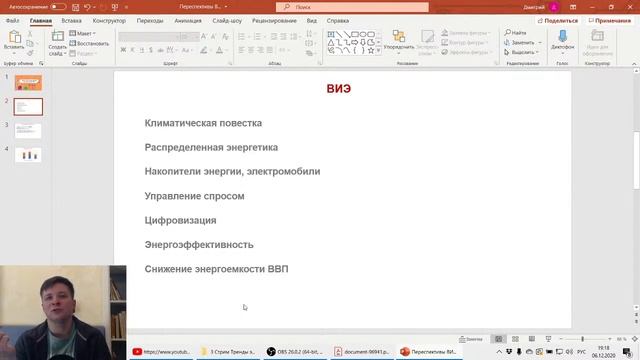Image resolution: width=640 pixels, height=360 pixels.
Task: Select the star shape in gallery
Action: (371, 51)
